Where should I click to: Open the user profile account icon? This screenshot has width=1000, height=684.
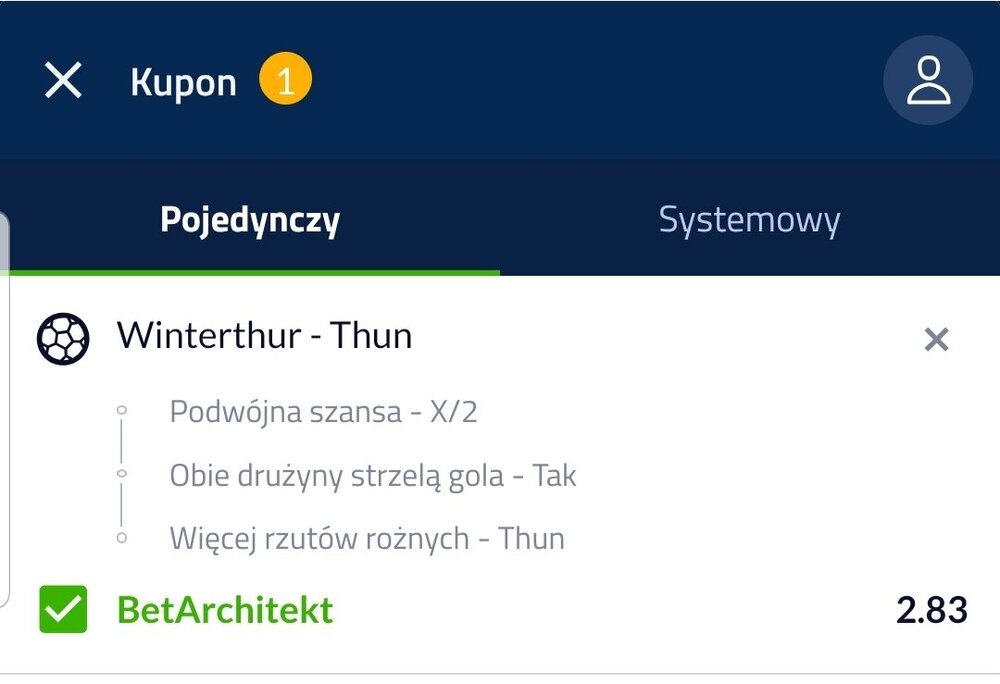point(928,80)
